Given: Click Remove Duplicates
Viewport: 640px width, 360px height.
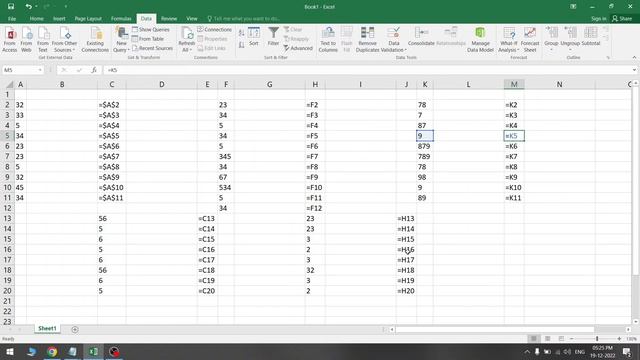Looking at the screenshot, I should pos(367,40).
